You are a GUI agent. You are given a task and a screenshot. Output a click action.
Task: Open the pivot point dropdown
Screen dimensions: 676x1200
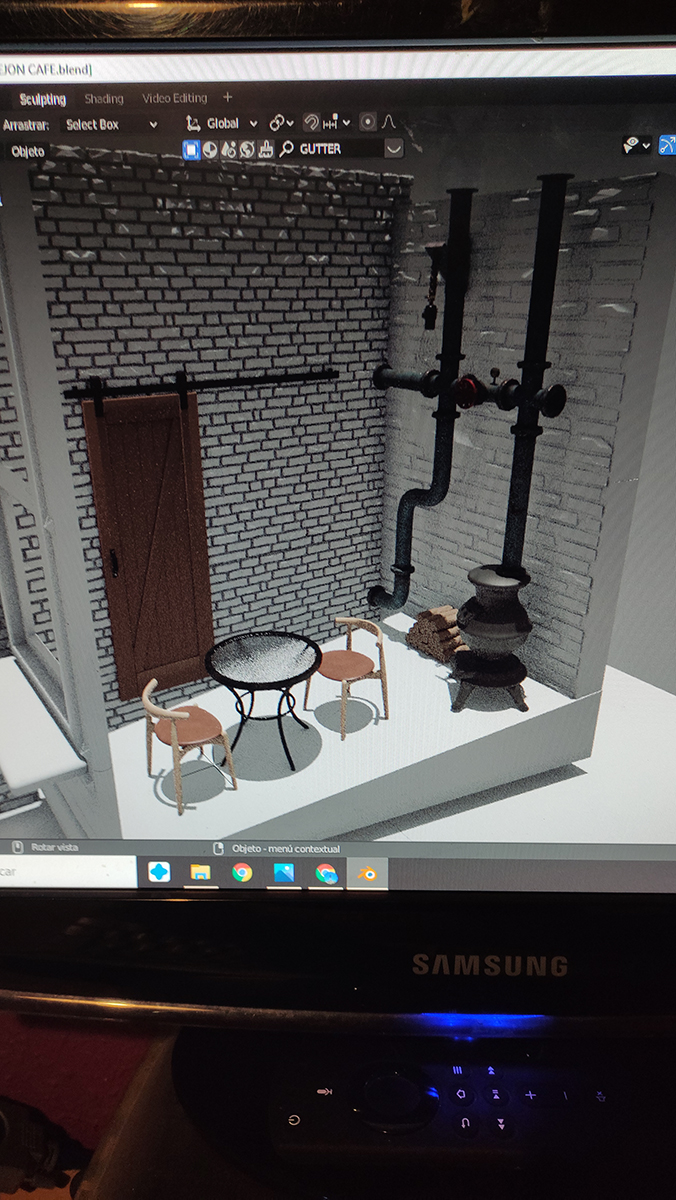[281, 122]
